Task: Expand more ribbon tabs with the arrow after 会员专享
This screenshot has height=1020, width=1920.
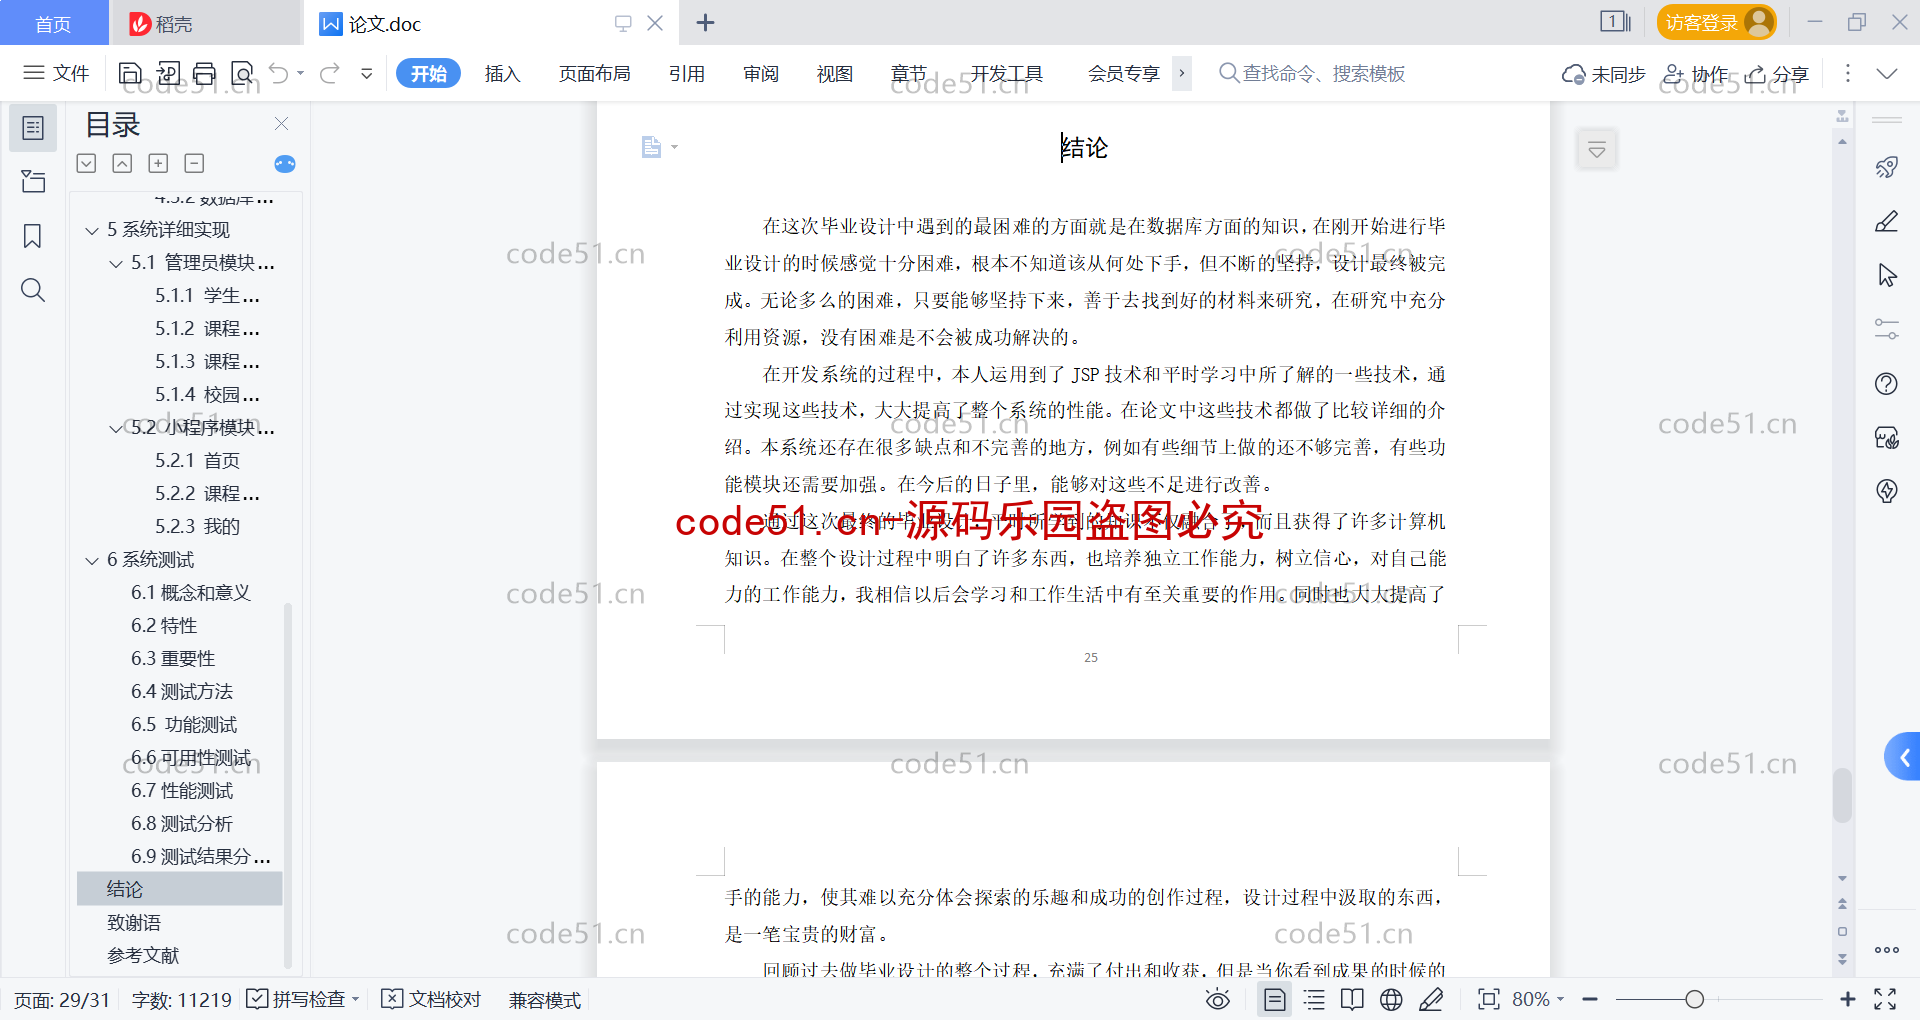Action: (x=1182, y=73)
